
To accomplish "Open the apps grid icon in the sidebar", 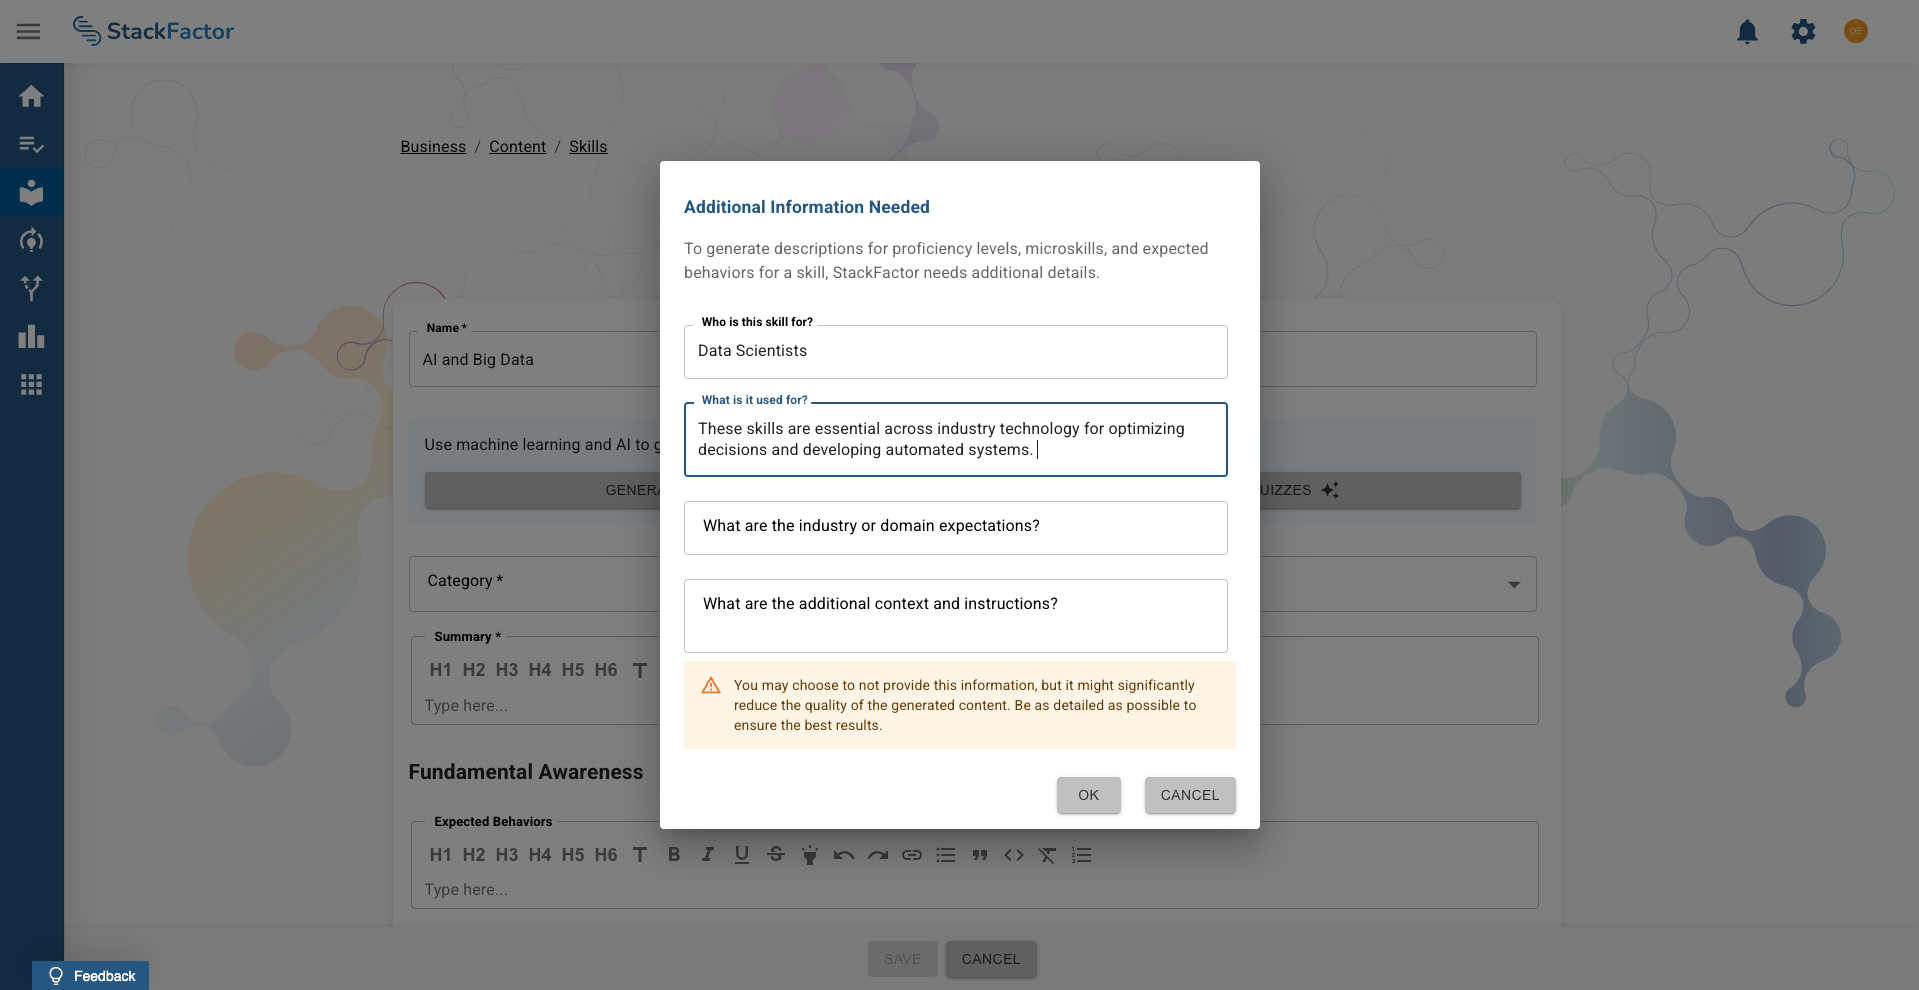I will click(x=31, y=384).
